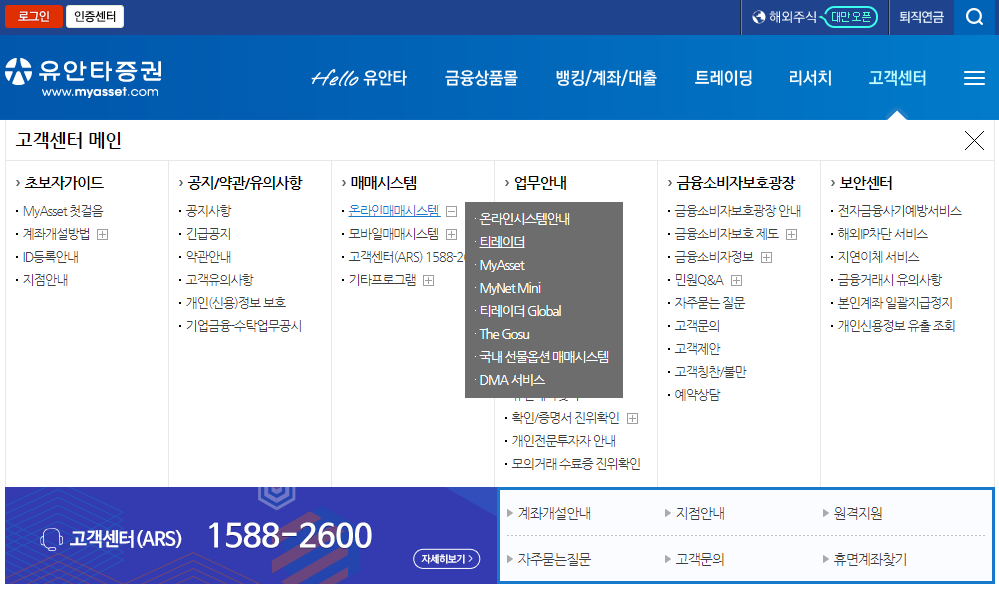
Task: Open the 뱅킹/계좌/대출 menu
Action: 606,78
